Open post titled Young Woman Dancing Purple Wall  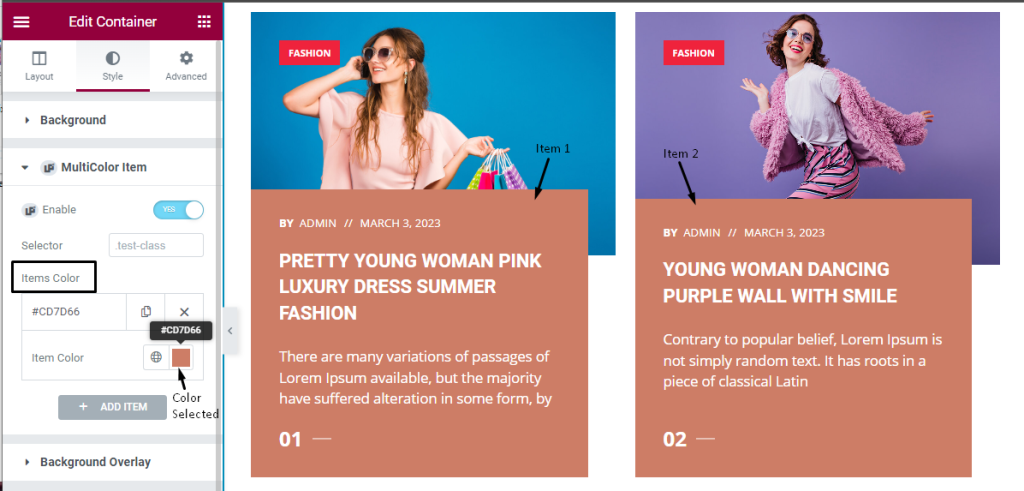point(780,282)
